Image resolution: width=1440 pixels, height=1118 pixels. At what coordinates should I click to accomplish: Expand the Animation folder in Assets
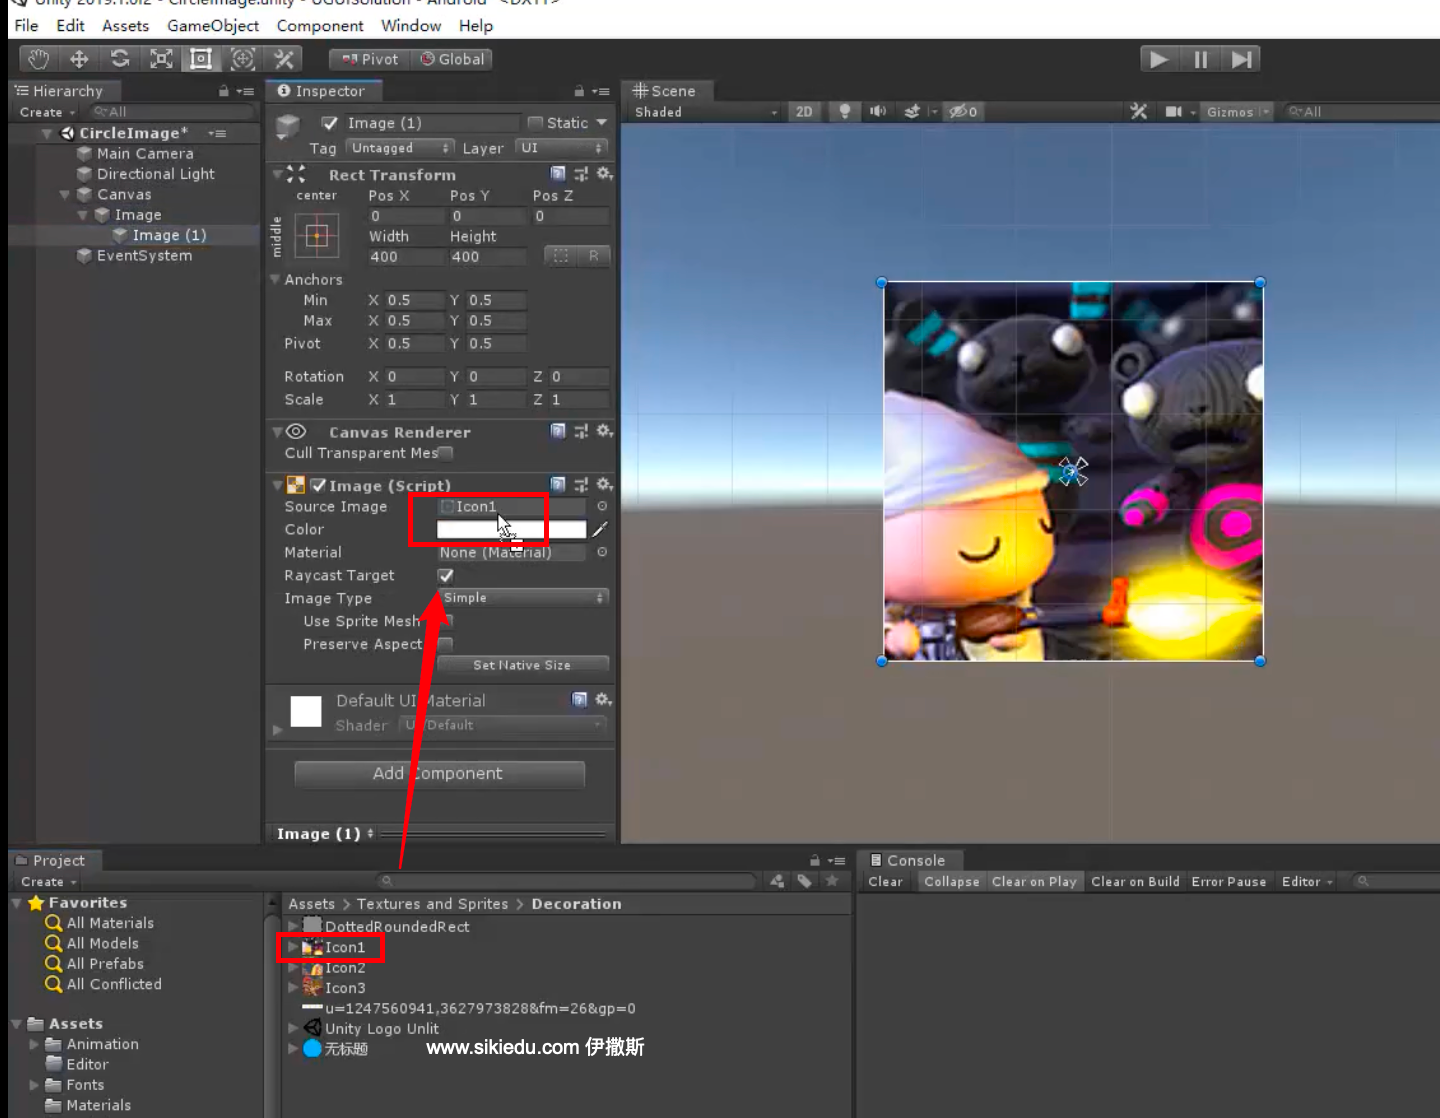pos(35,1044)
